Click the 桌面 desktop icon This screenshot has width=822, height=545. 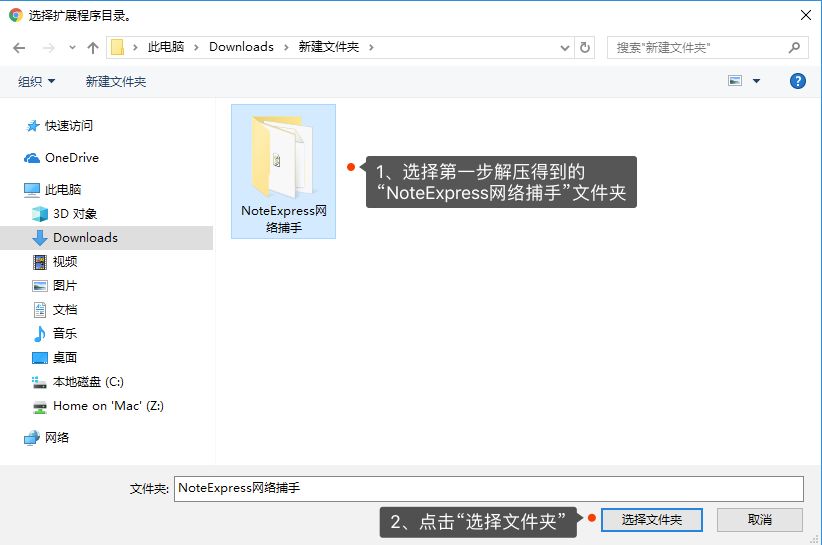click(40, 358)
